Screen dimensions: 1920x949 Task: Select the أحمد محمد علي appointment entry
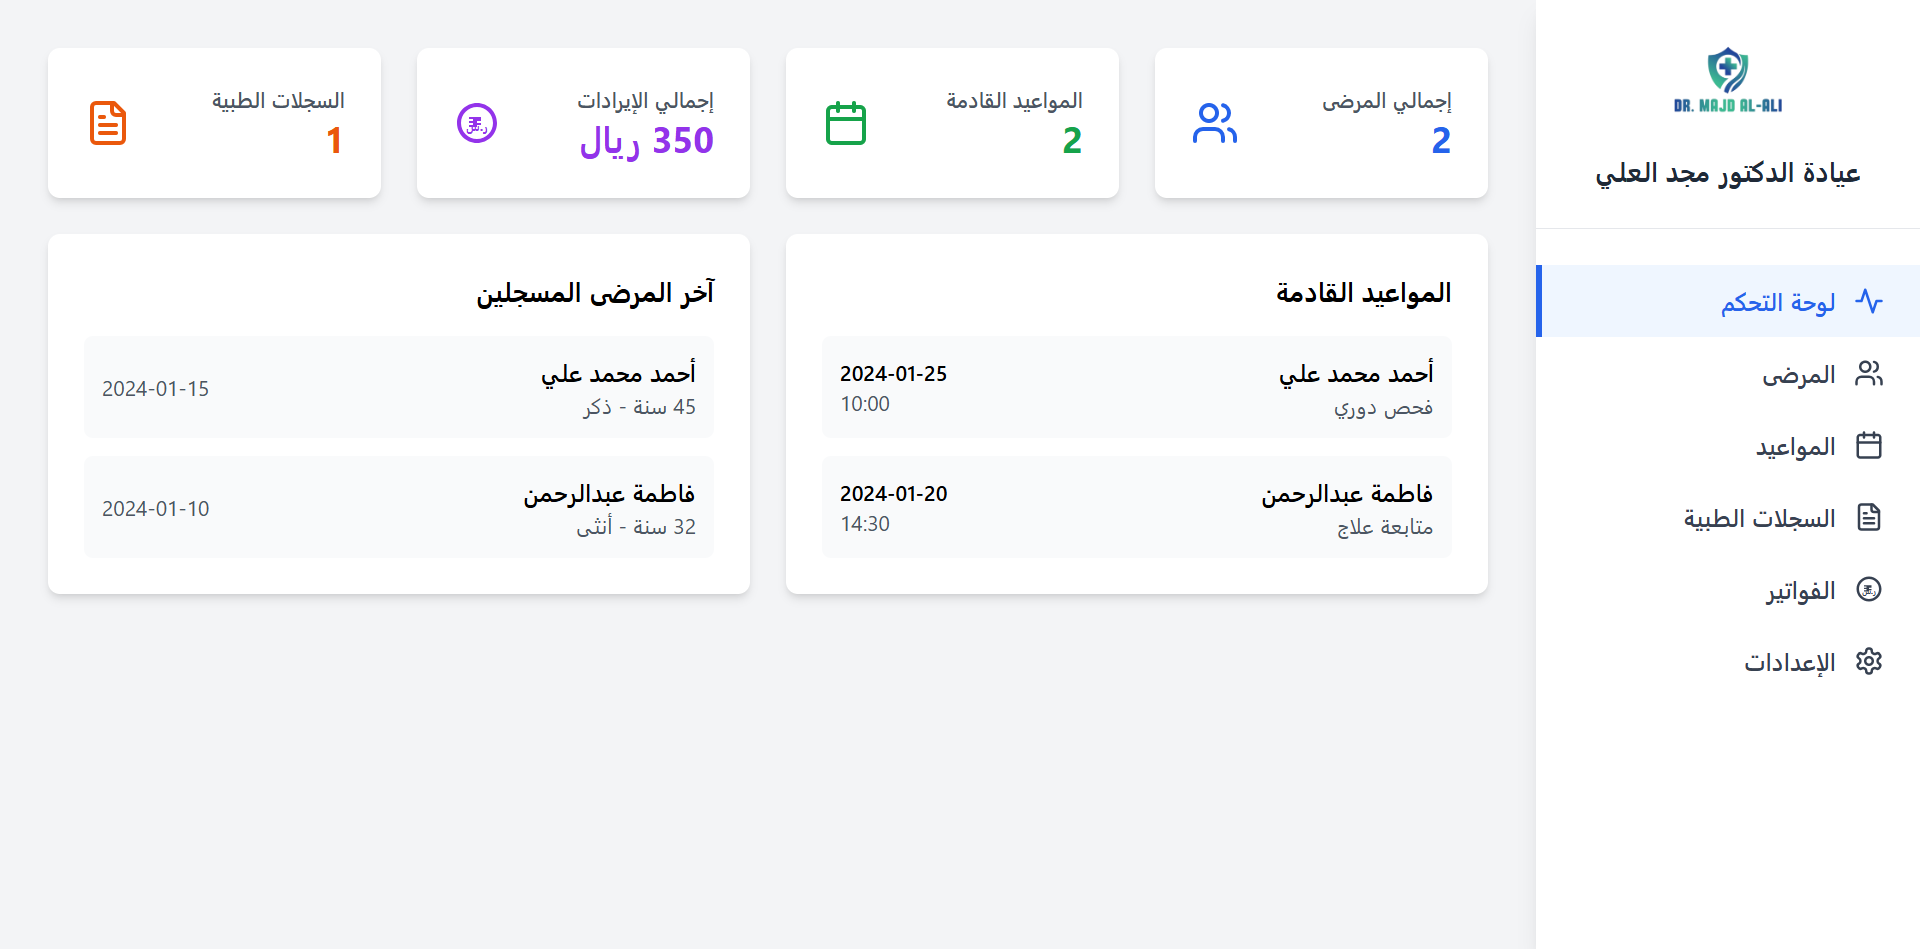tap(1136, 387)
